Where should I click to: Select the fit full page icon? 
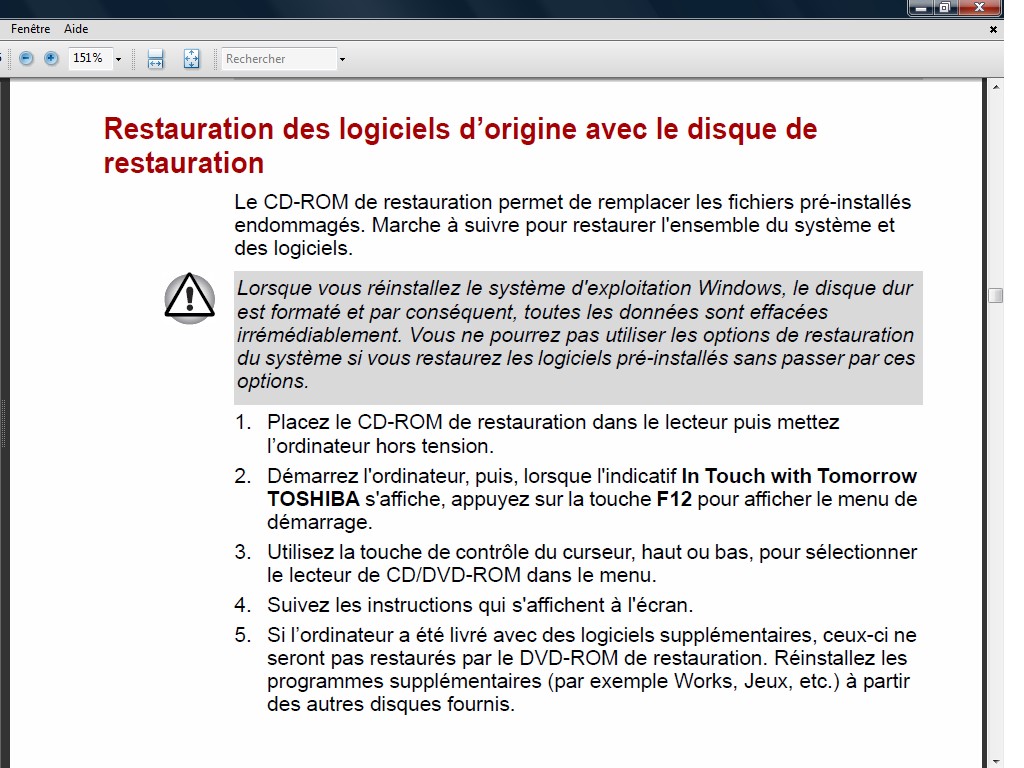coord(192,59)
